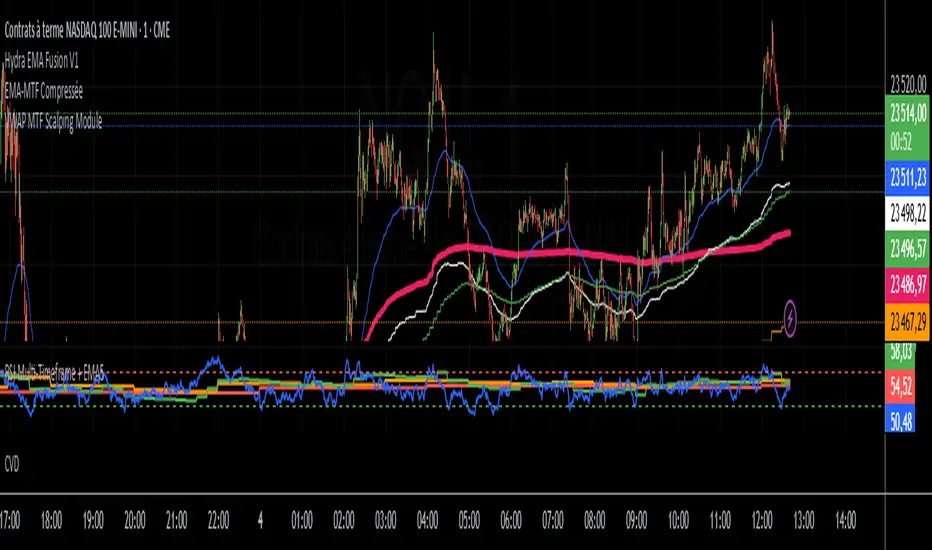The image size is (932, 550).
Task: Click the 04:00 time axis label
Action: click(x=427, y=521)
